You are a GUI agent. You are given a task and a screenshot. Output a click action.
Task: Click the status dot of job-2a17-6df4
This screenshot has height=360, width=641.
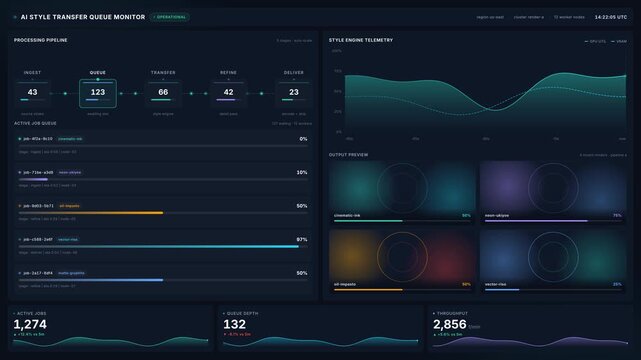pyautogui.click(x=20, y=273)
